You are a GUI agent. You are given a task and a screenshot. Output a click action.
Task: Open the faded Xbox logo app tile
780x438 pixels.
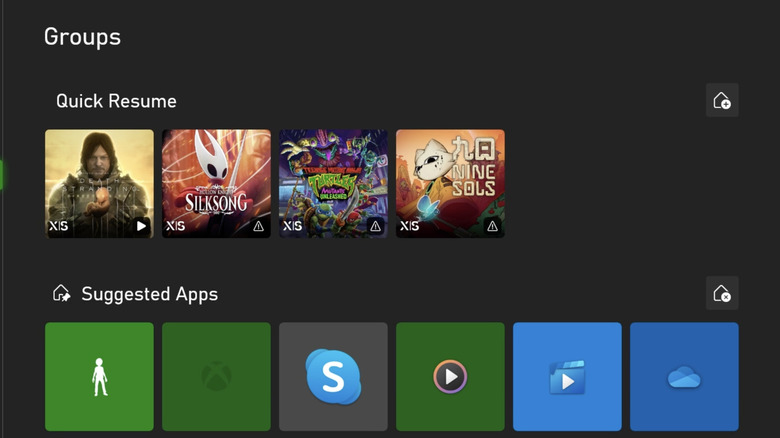tap(216, 377)
